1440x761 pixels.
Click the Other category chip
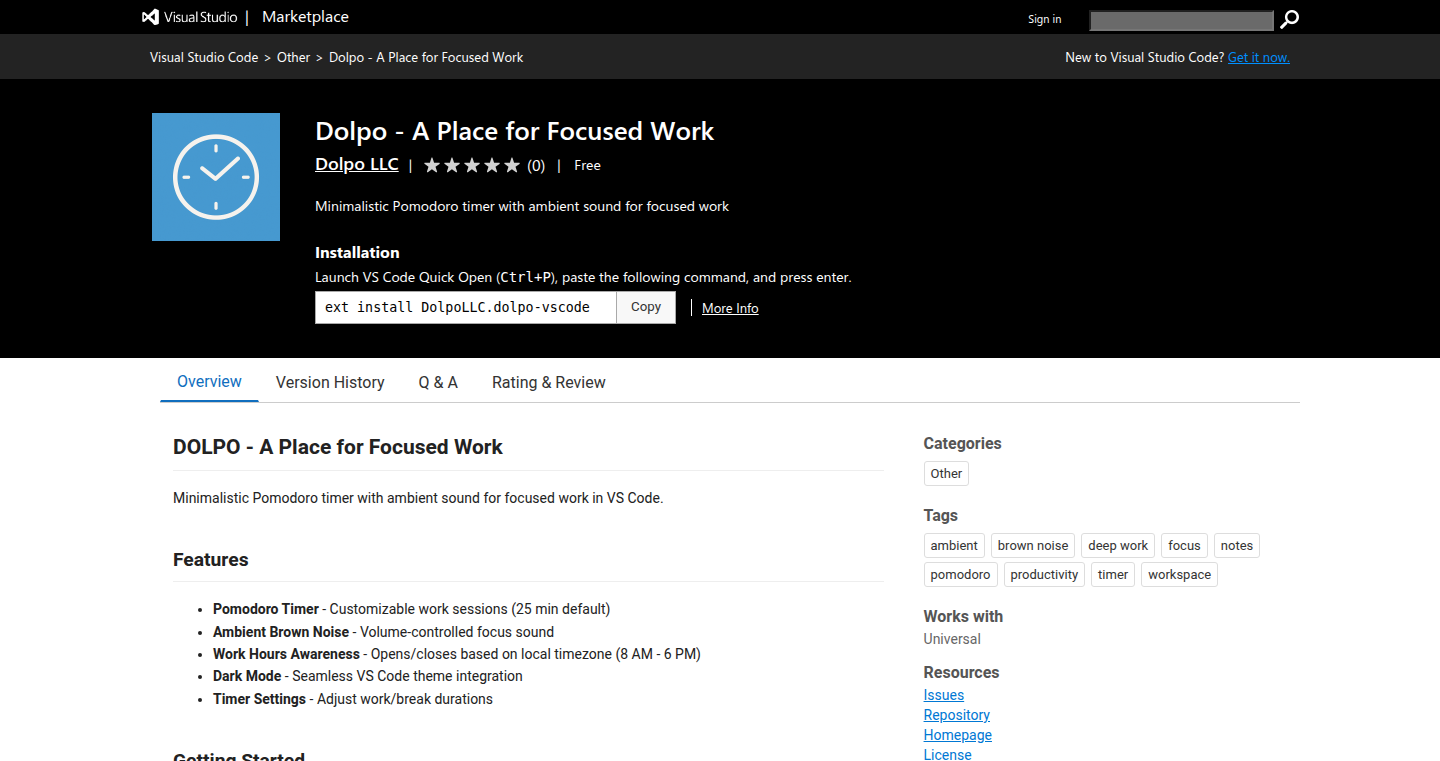pyautogui.click(x=946, y=474)
